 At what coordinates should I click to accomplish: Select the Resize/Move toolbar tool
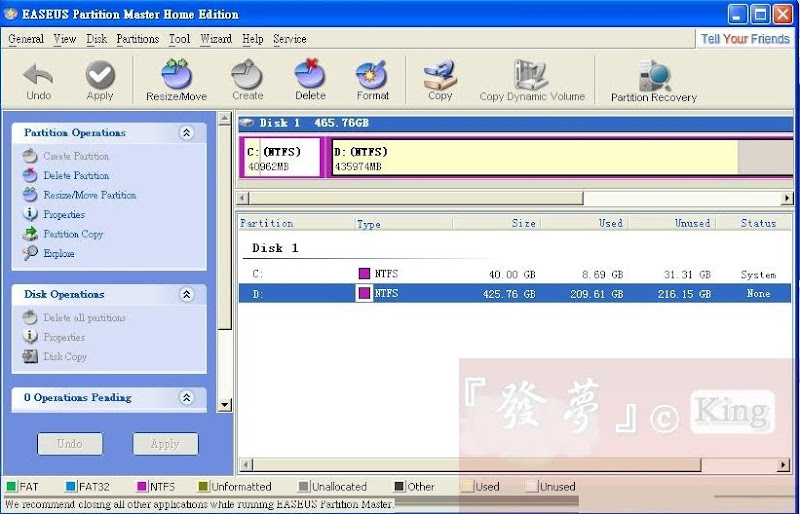[x=177, y=81]
